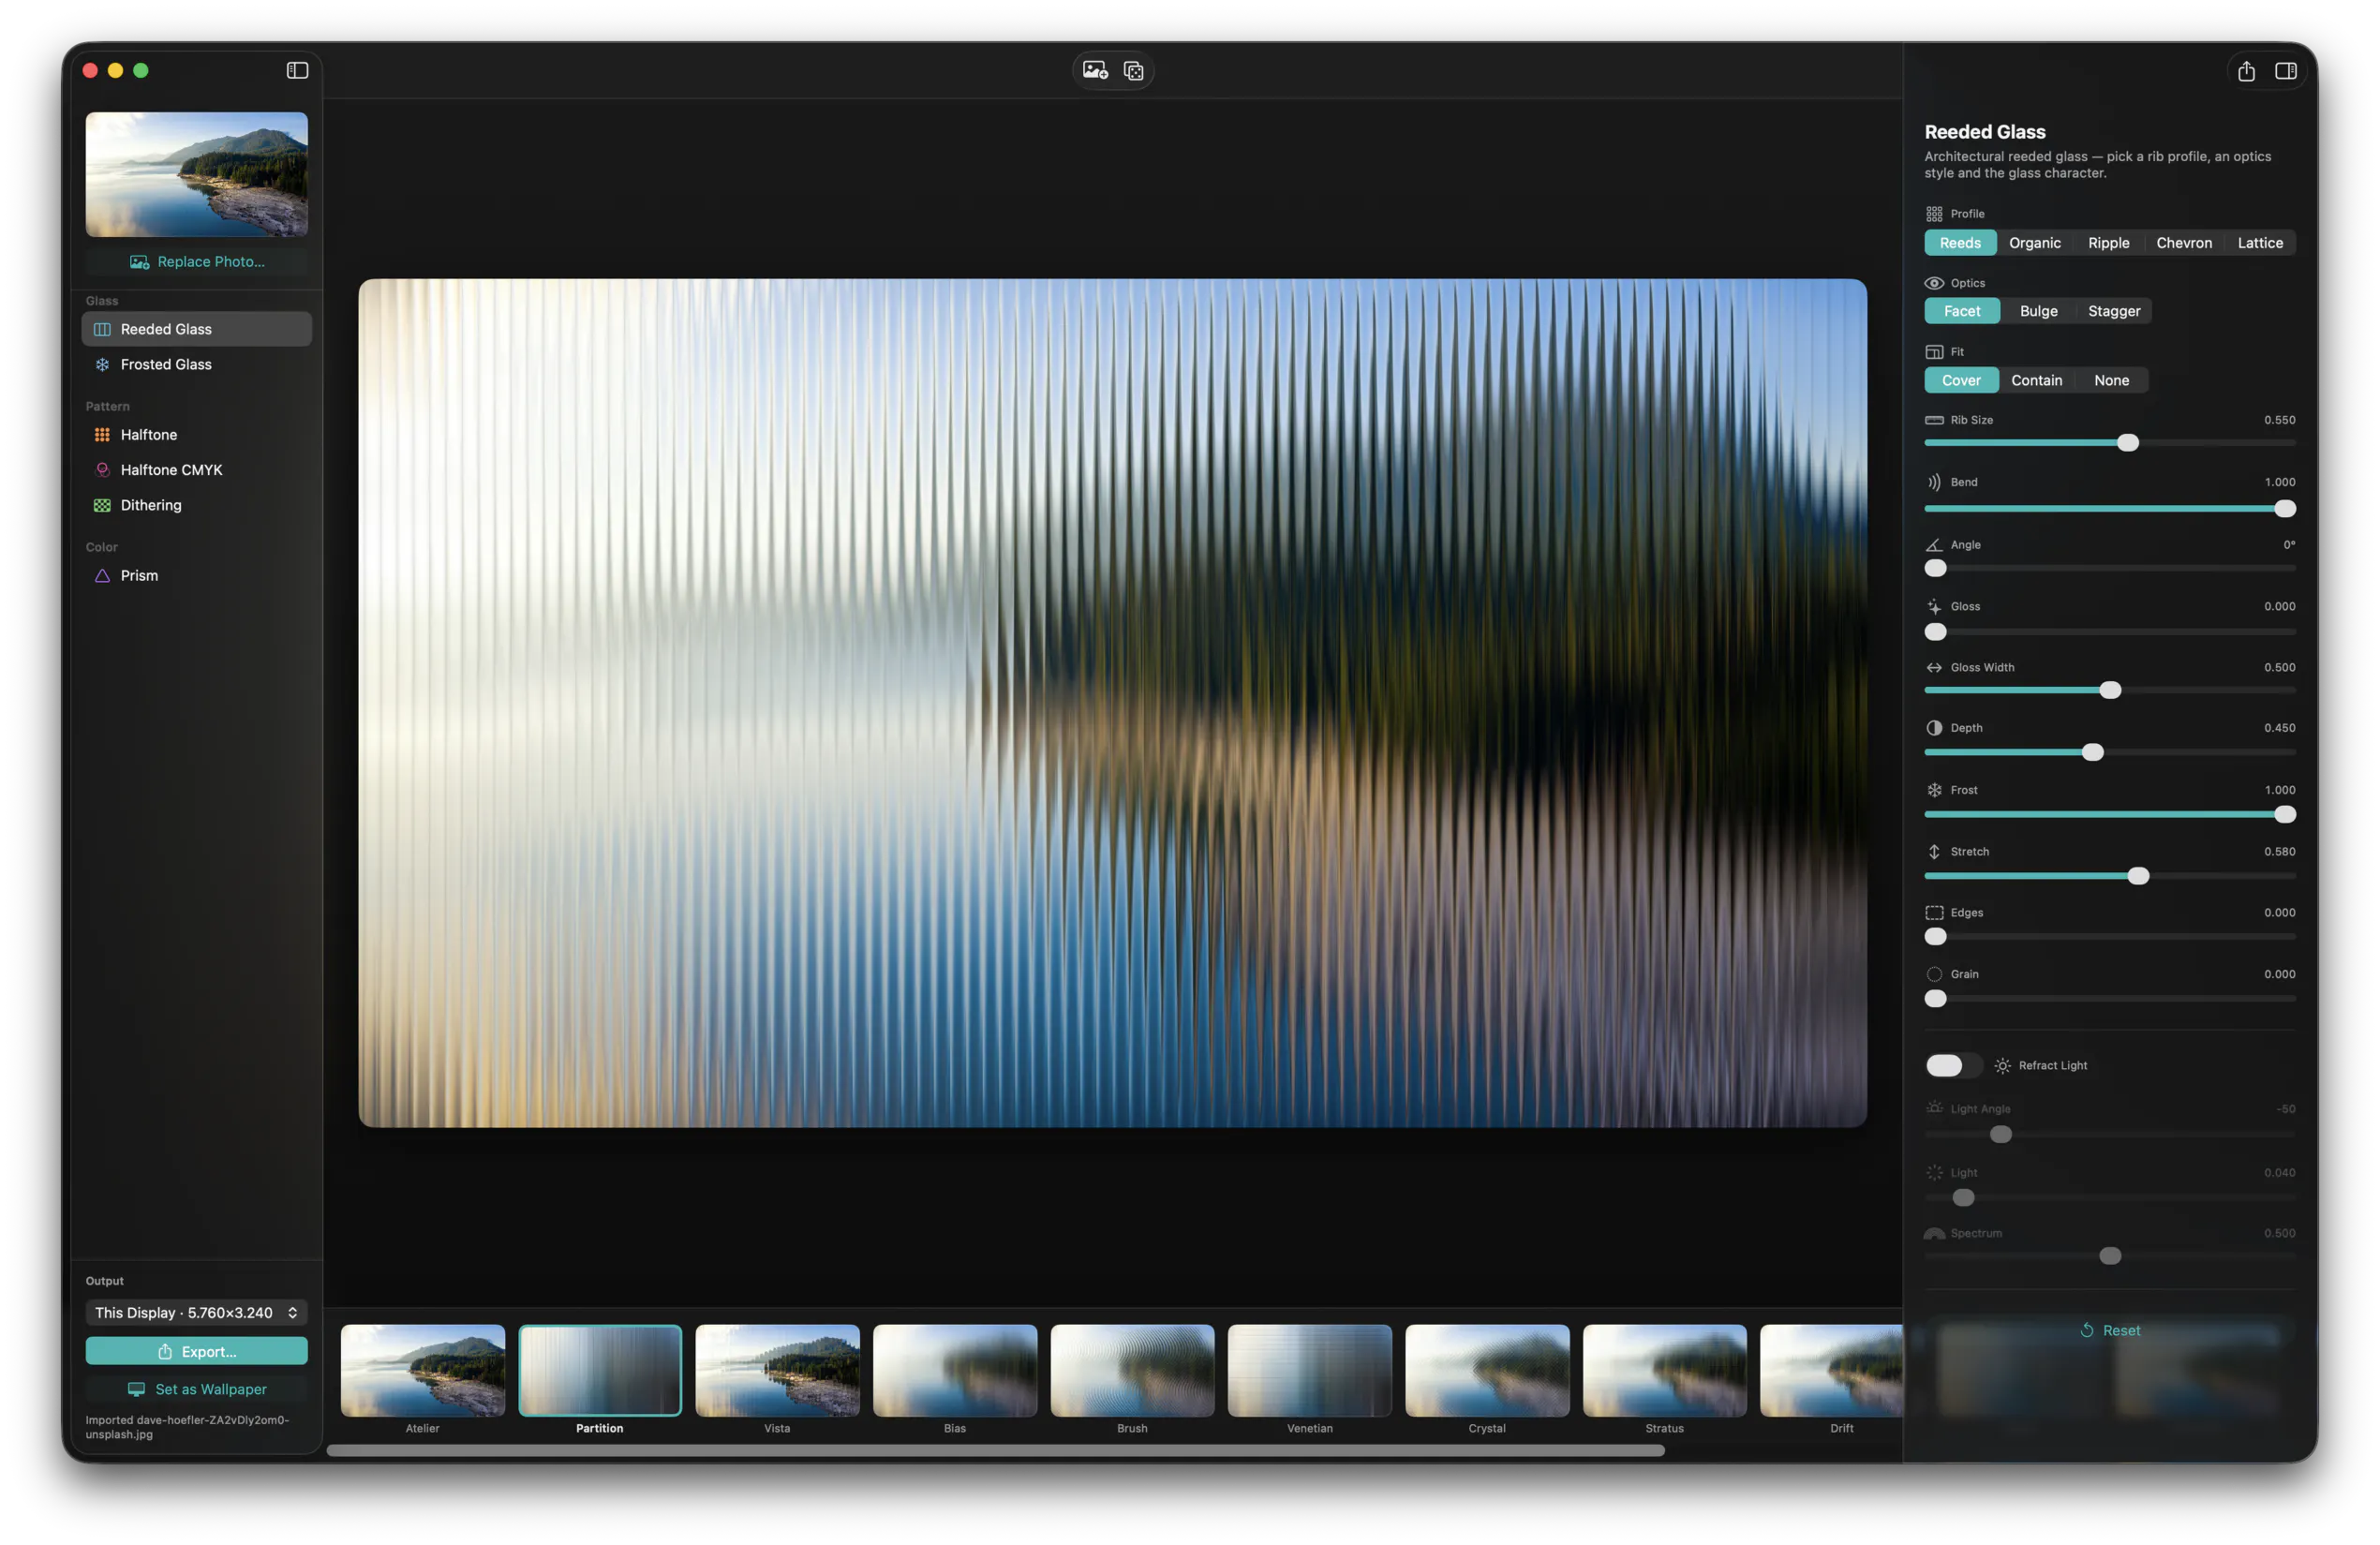Screen dimensions: 2380x1545
Task: Choose Contain fit mode
Action: [x=2036, y=380]
